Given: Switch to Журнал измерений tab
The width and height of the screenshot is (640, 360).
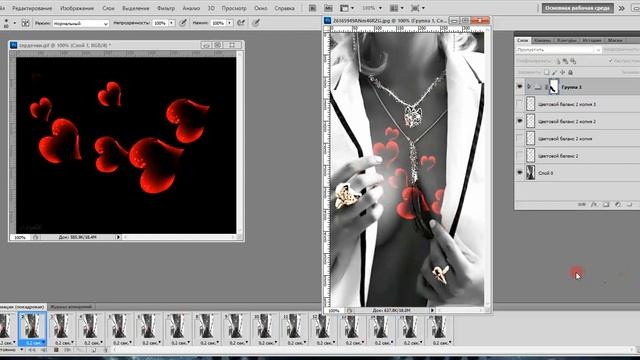Looking at the screenshot, I should coord(71,307).
